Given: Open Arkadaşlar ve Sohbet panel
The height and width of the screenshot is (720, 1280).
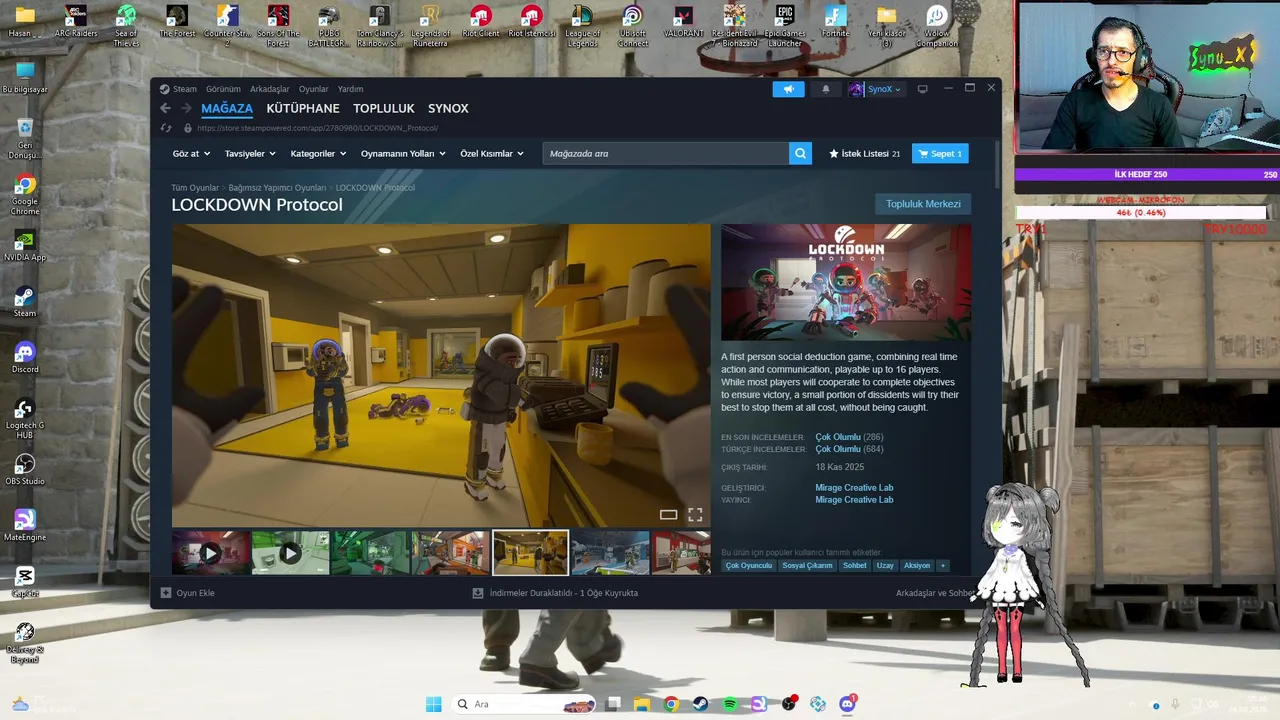Looking at the screenshot, I should tap(936, 593).
